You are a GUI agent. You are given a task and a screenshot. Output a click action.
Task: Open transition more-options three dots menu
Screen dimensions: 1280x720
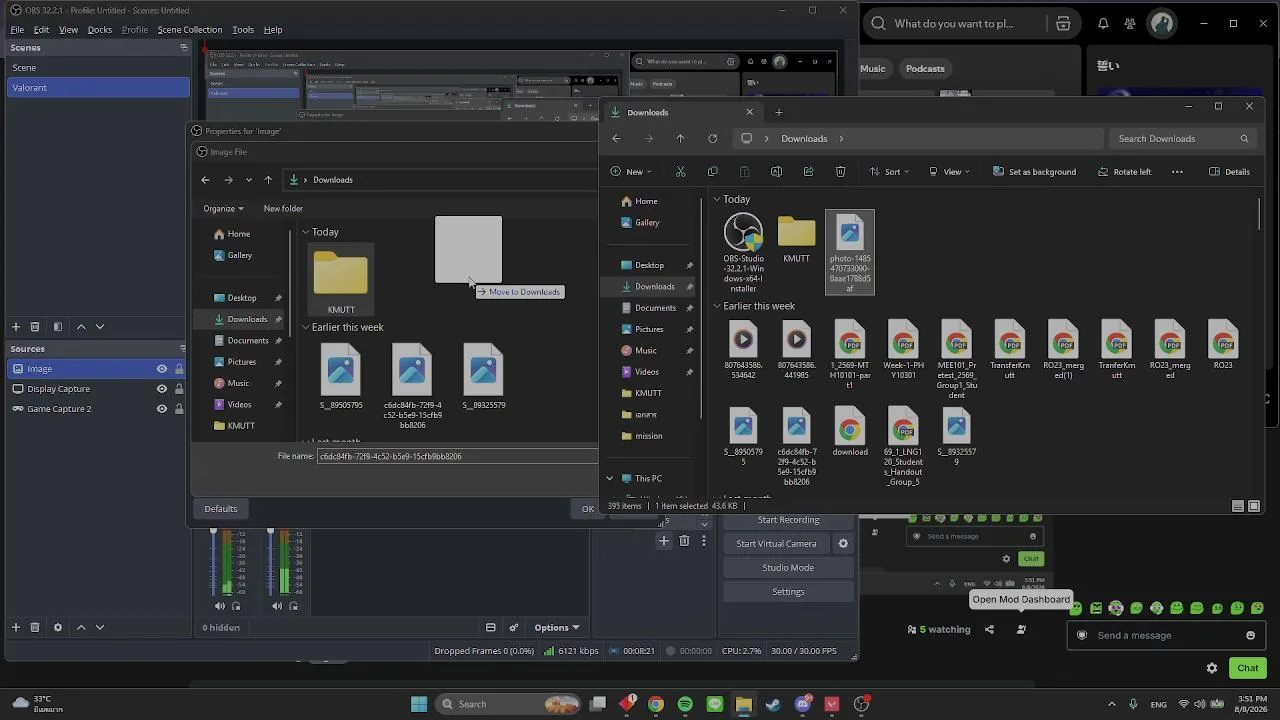(x=703, y=541)
